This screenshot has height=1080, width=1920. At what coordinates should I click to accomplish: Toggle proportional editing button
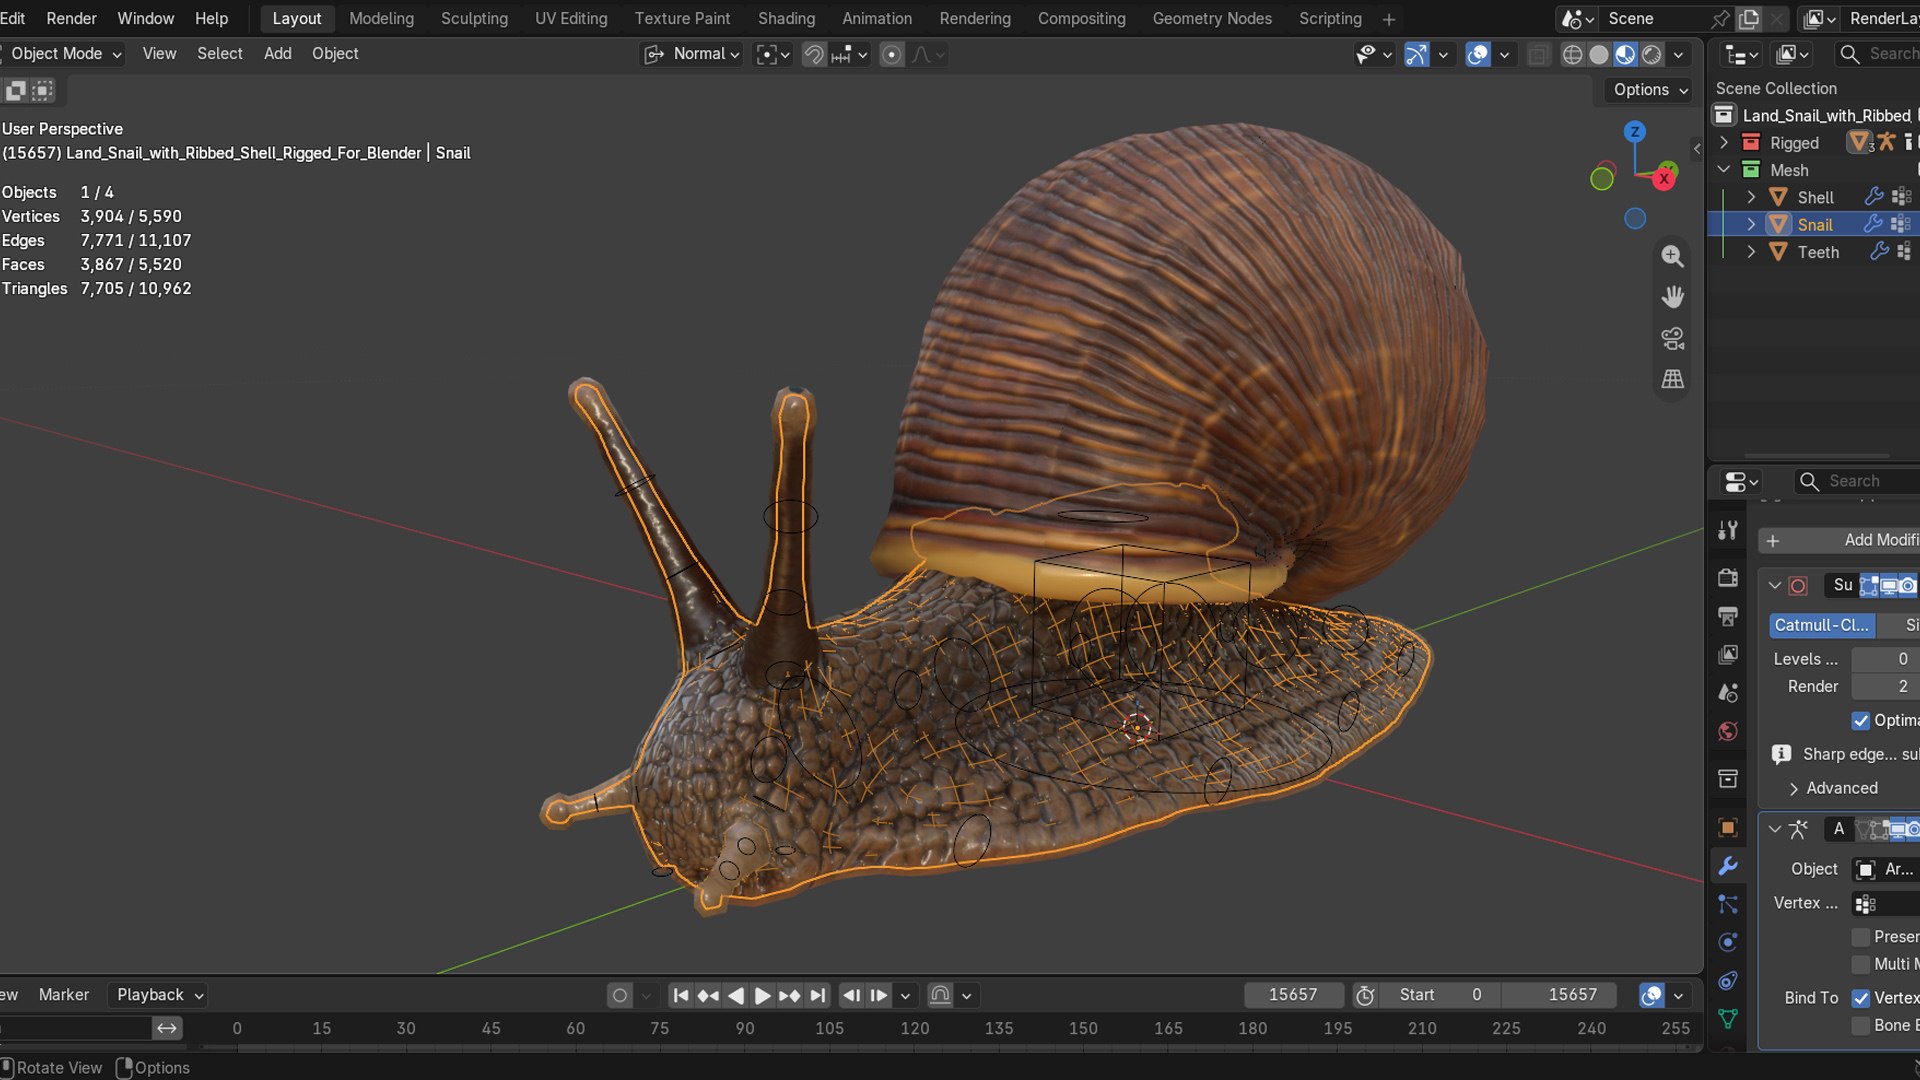click(x=892, y=54)
